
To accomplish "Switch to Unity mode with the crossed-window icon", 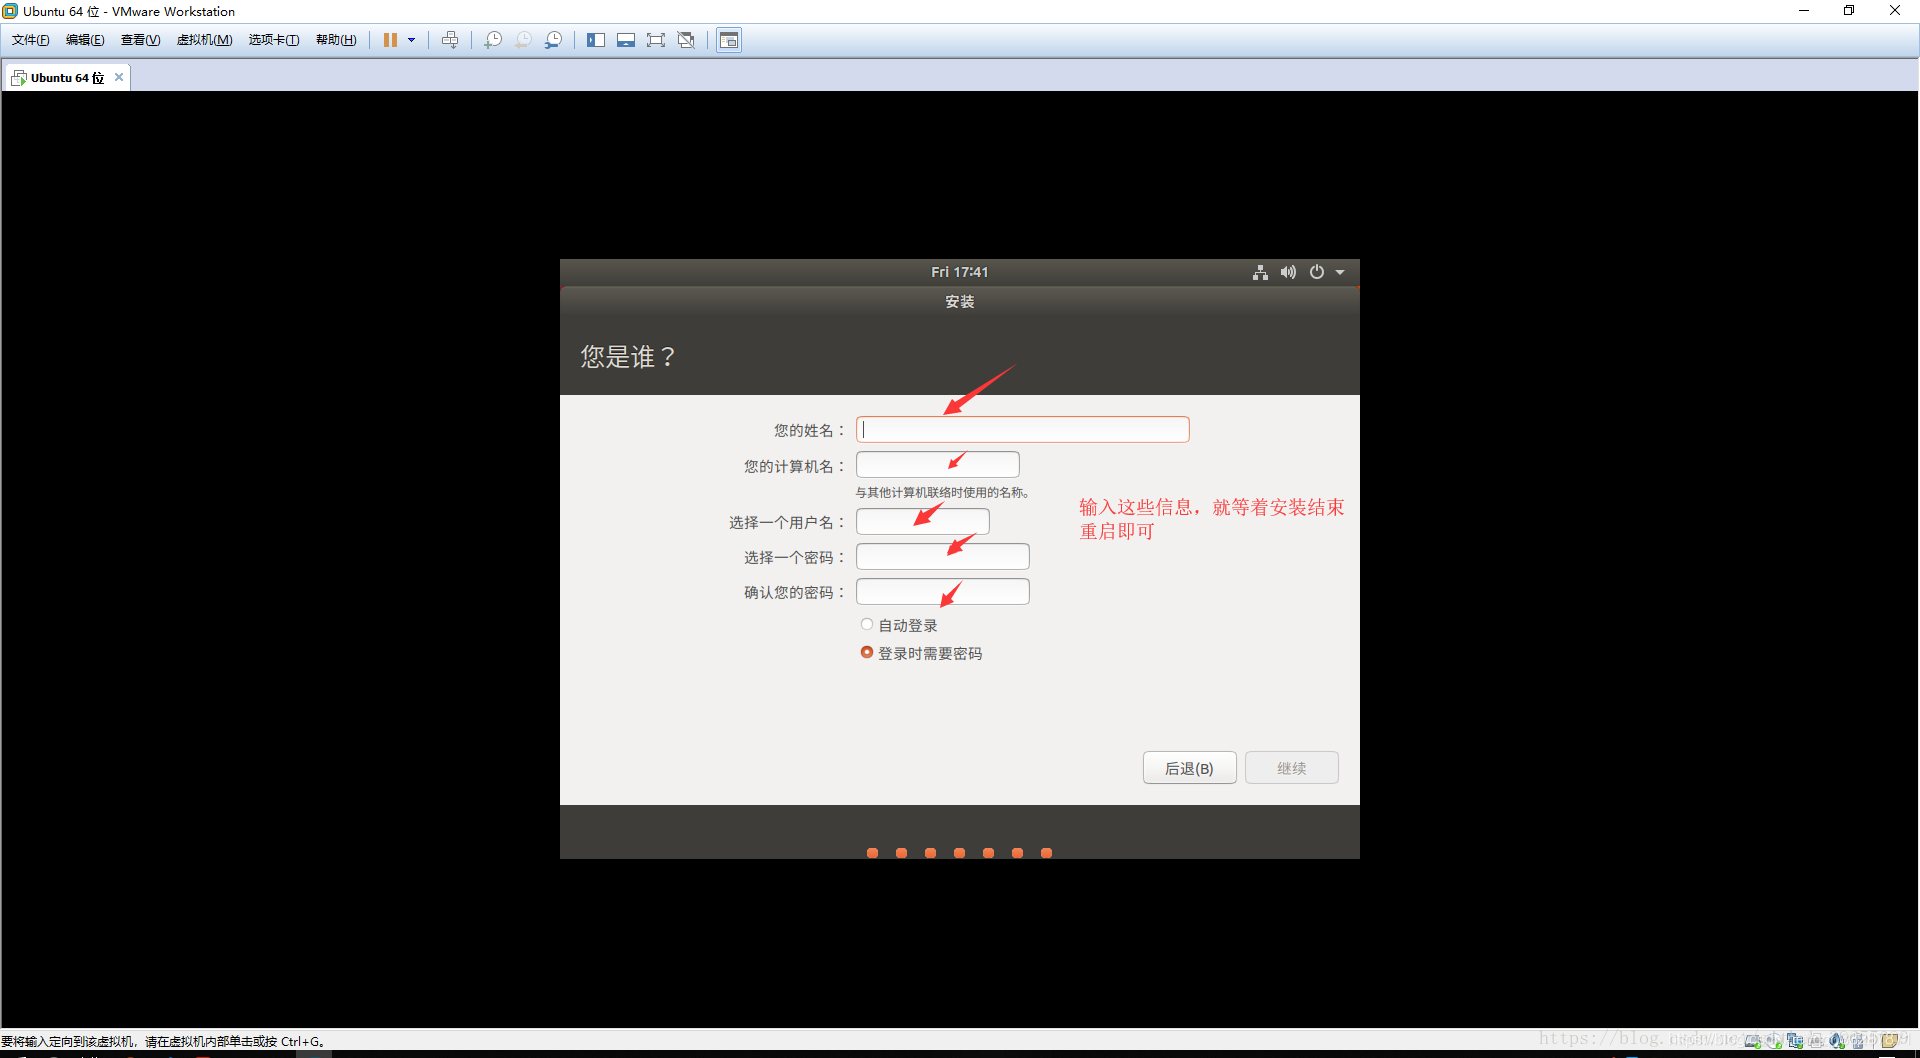I will coord(687,39).
